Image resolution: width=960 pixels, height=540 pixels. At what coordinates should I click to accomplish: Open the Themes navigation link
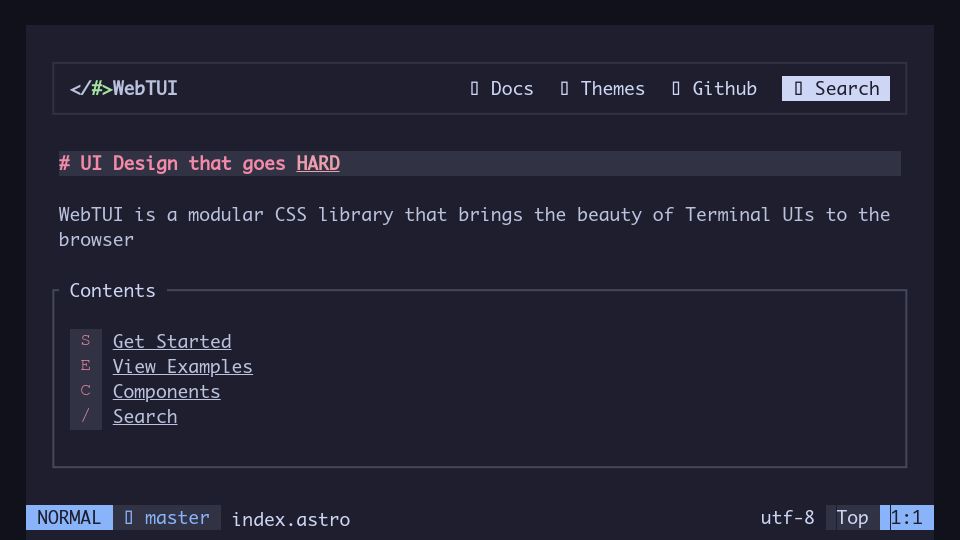[603, 89]
